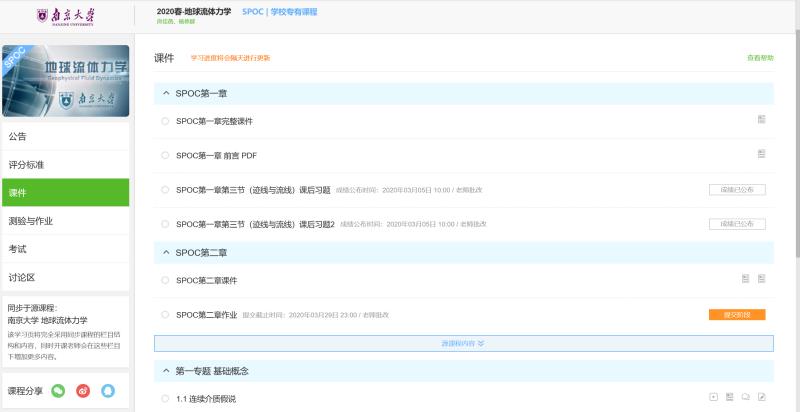Click the orange 提交阶段 button
The image size is (800, 412).
coord(737,315)
